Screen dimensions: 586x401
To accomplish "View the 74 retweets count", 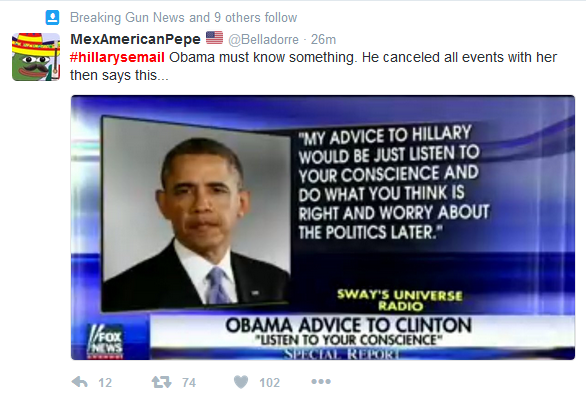I will 189,382.
